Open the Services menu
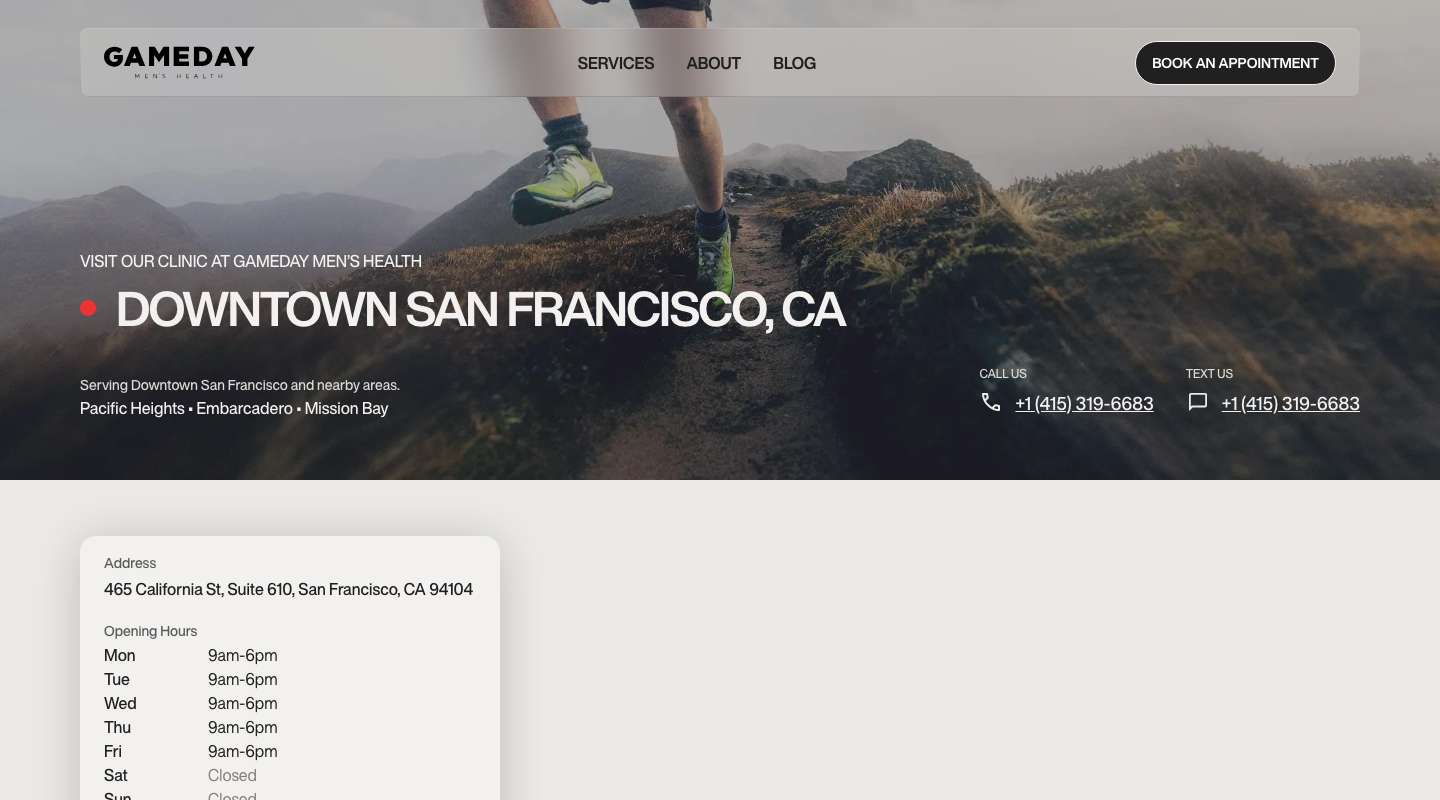Viewport: 1440px width, 800px height. click(x=616, y=63)
